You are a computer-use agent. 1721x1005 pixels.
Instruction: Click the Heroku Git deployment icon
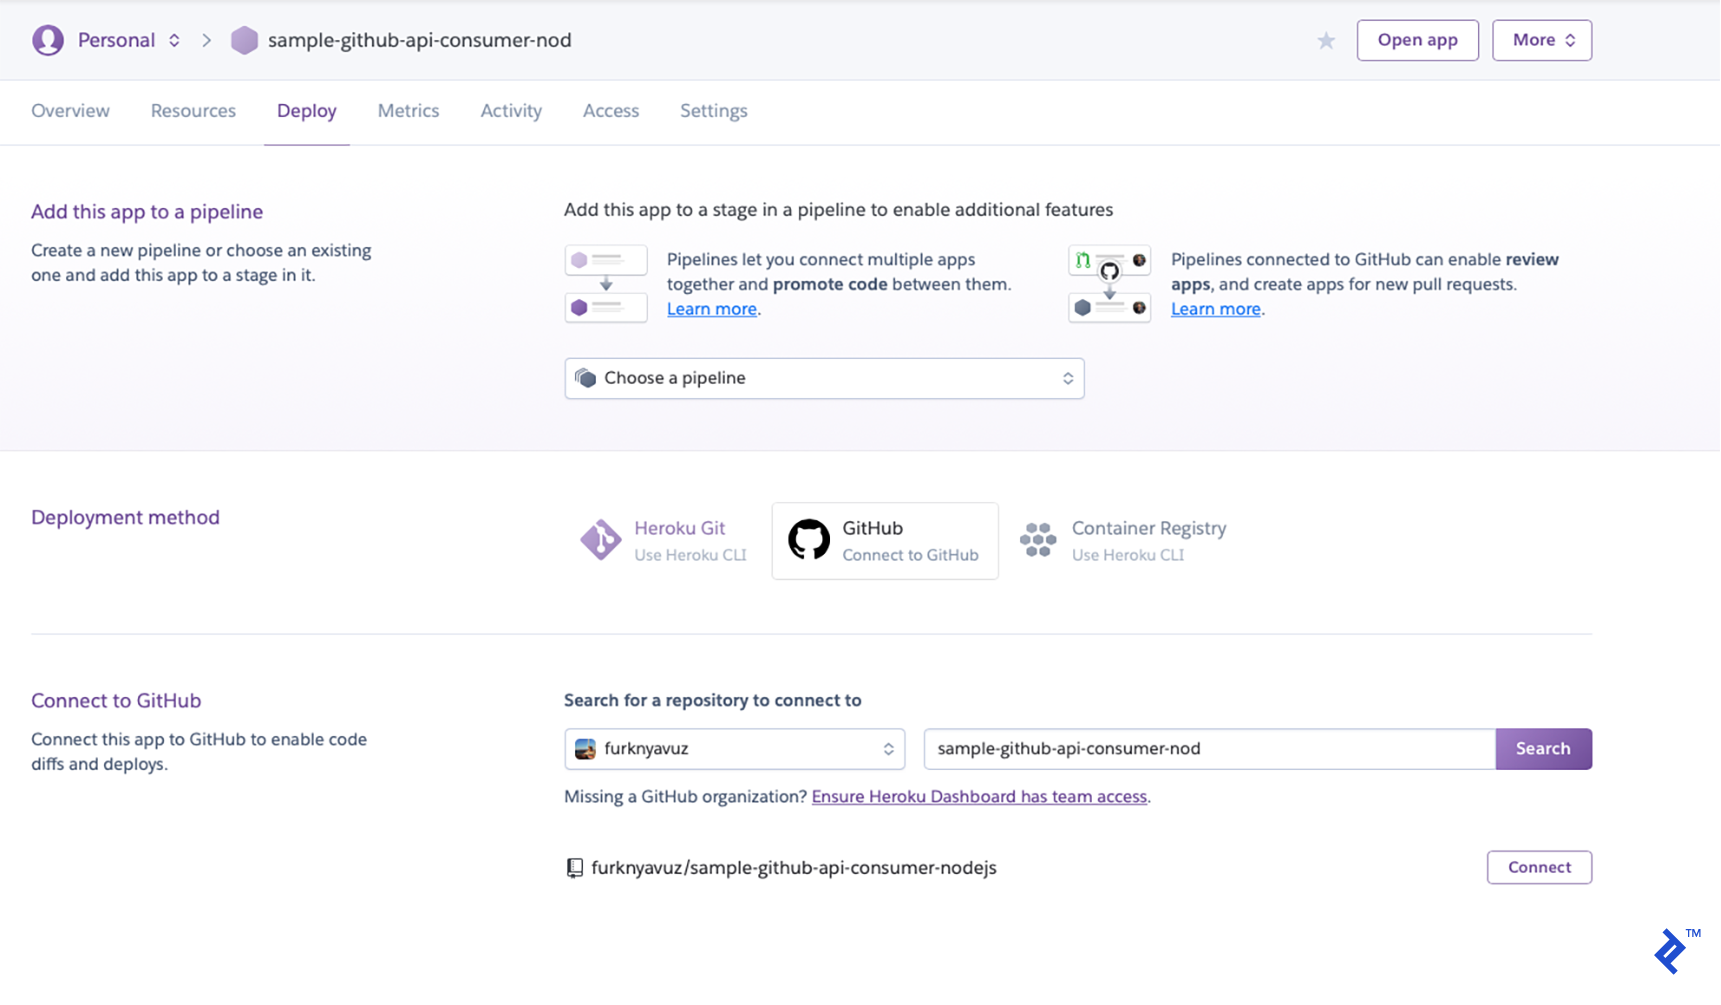[x=600, y=540]
